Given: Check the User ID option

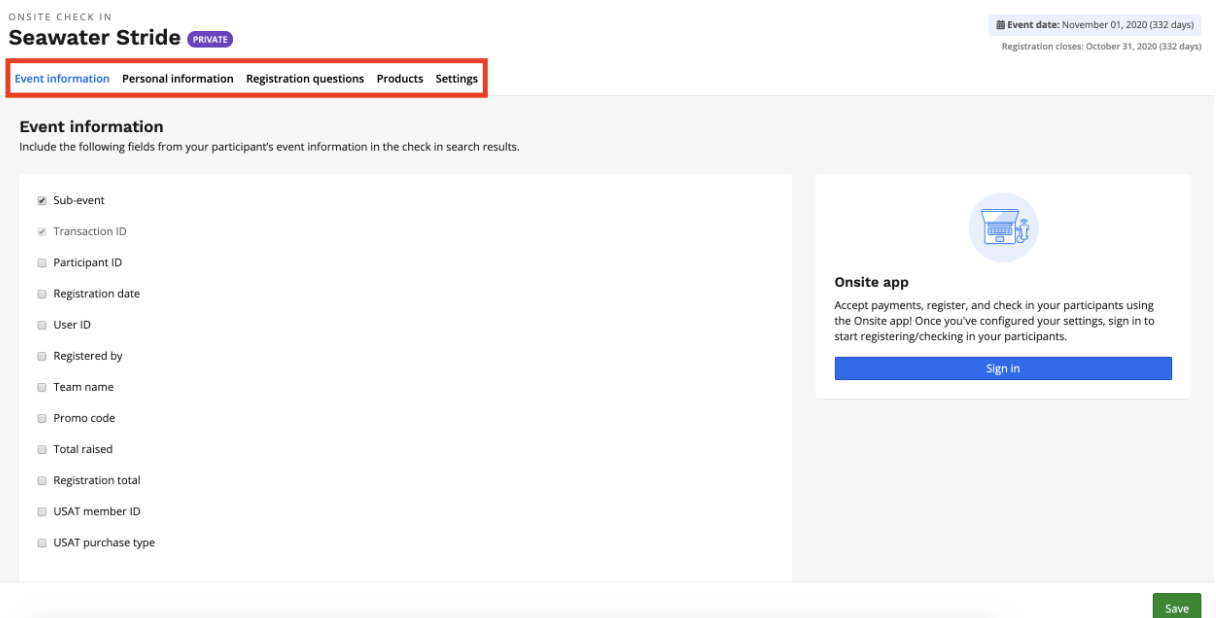Looking at the screenshot, I should (42, 325).
